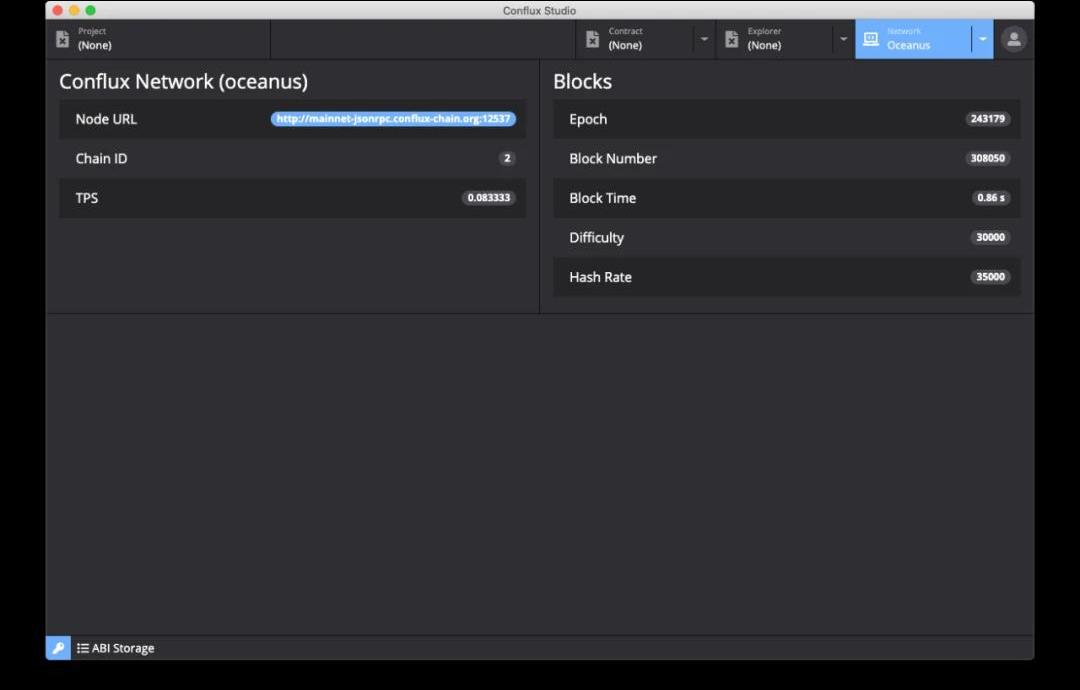Click the mainnet node URL badge
Screen dimensions: 1080x690
[x=393, y=118]
